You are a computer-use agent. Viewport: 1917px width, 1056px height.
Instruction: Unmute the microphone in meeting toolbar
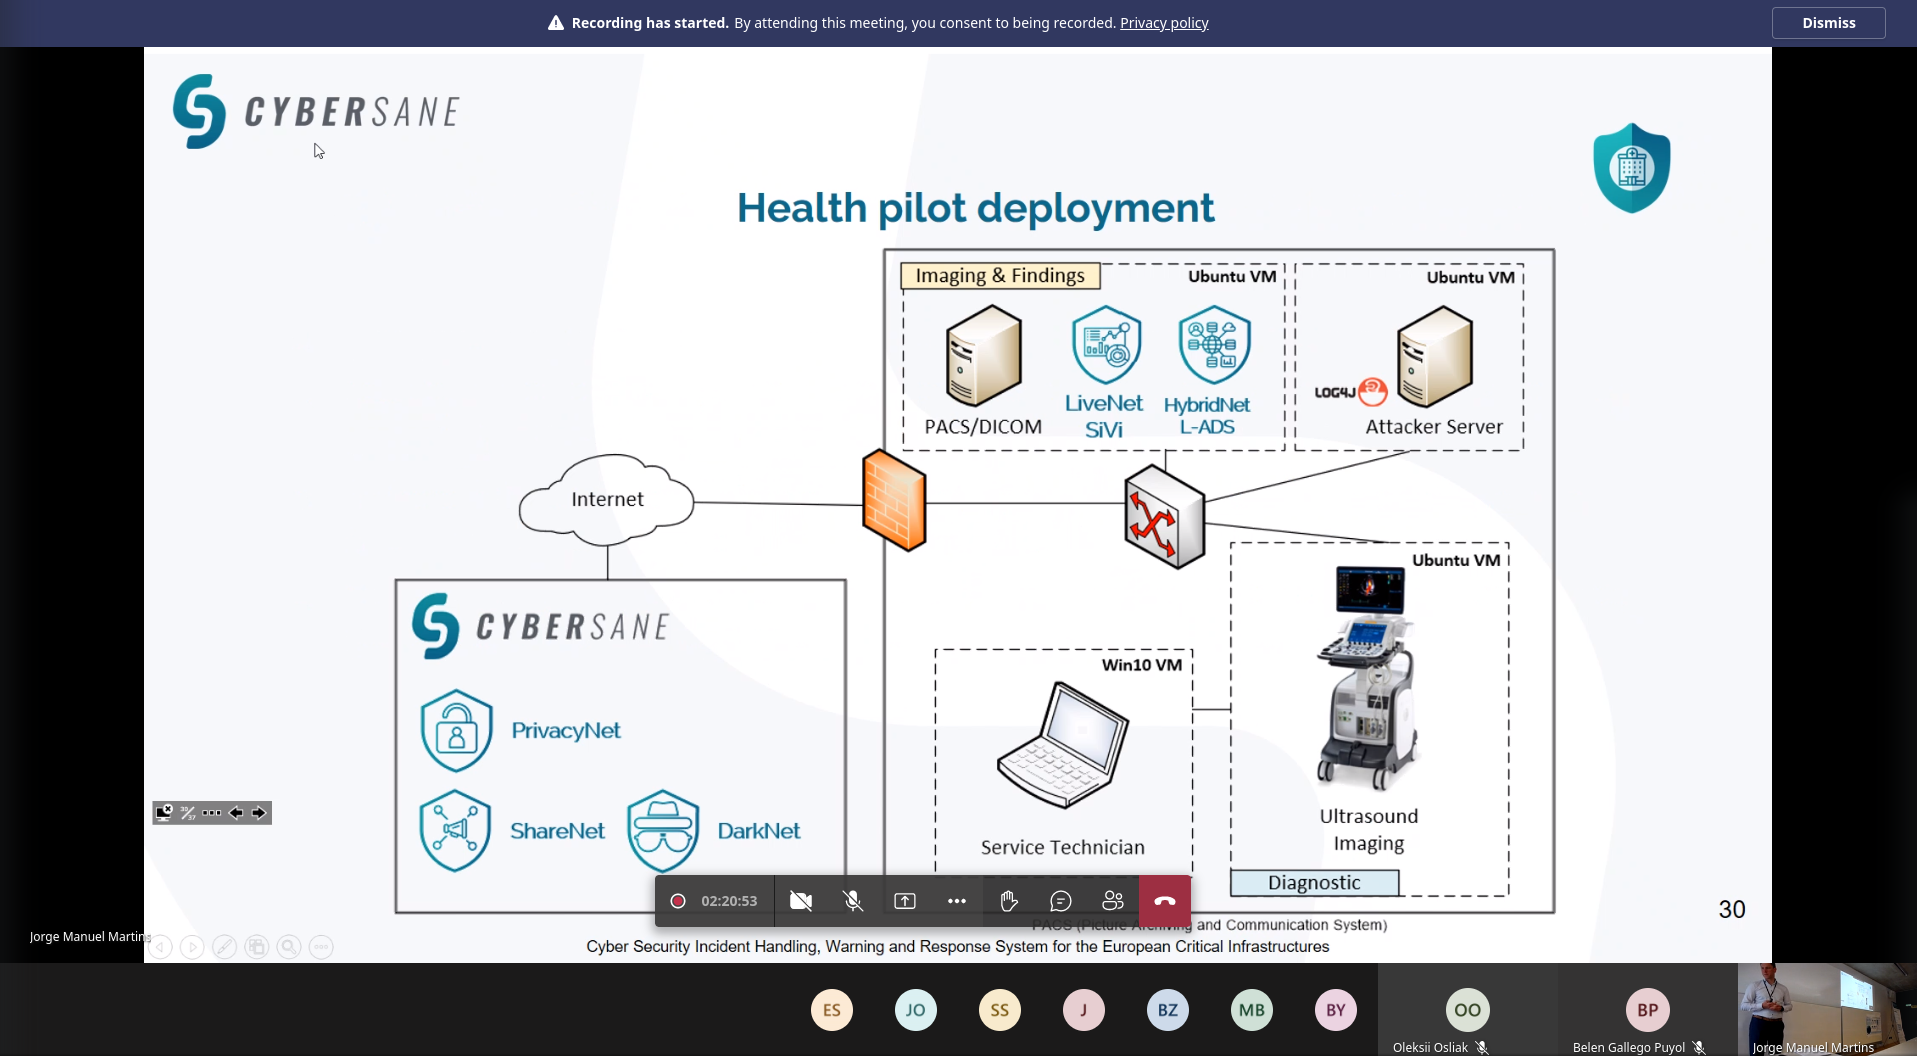(x=853, y=901)
